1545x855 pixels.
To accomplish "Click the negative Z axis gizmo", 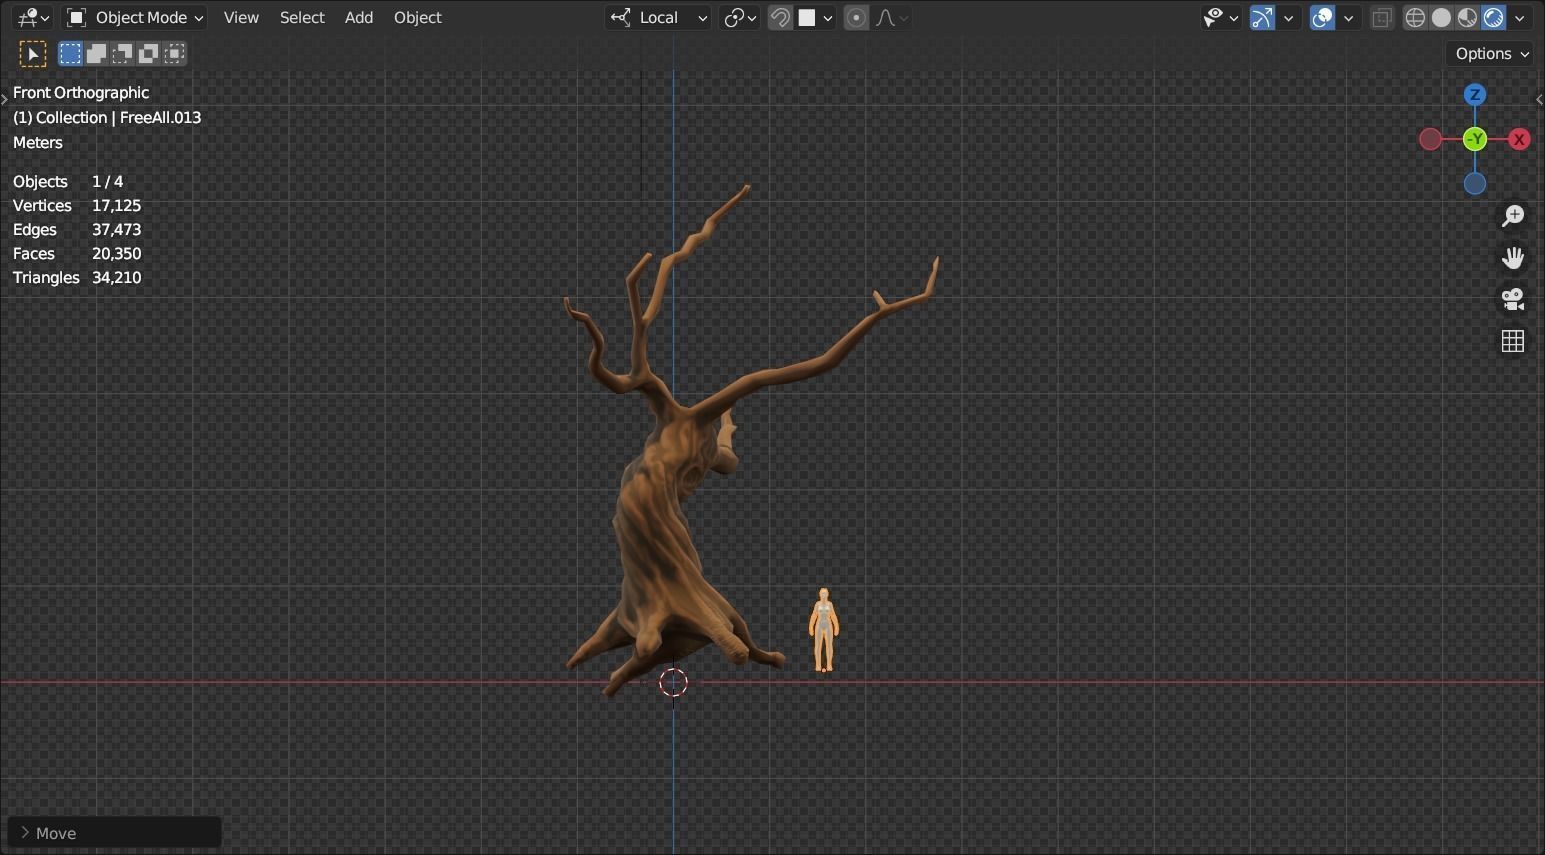I will pyautogui.click(x=1475, y=183).
